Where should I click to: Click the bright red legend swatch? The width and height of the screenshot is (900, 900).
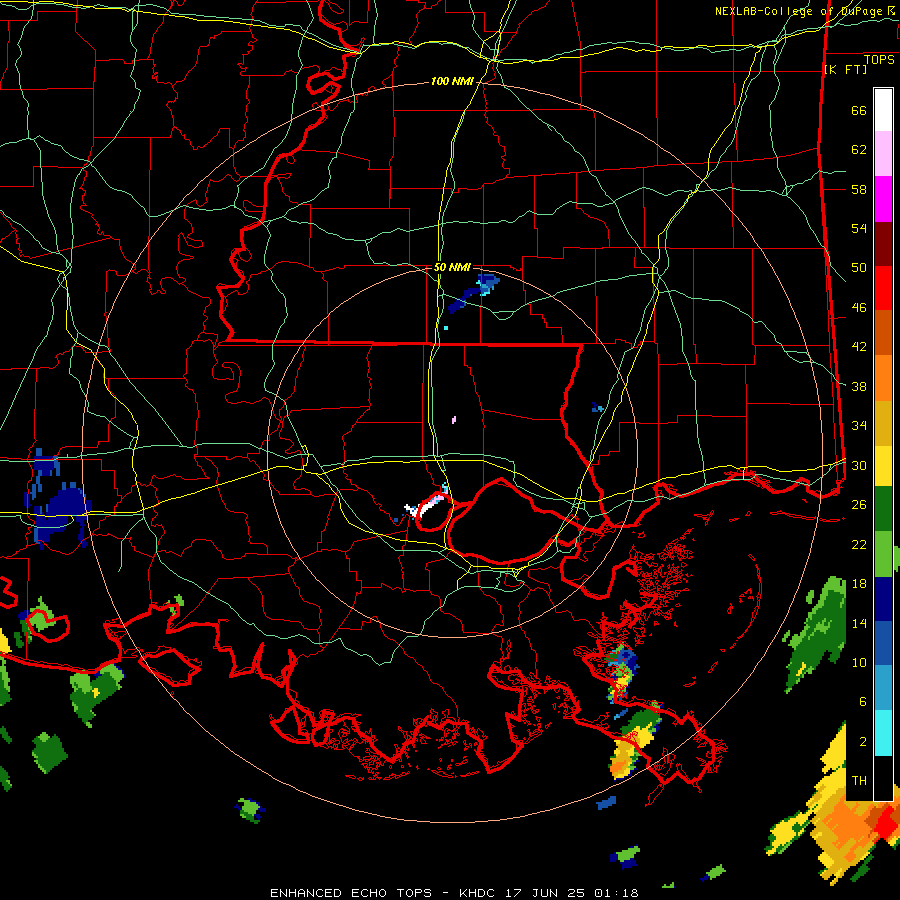[x=883, y=289]
